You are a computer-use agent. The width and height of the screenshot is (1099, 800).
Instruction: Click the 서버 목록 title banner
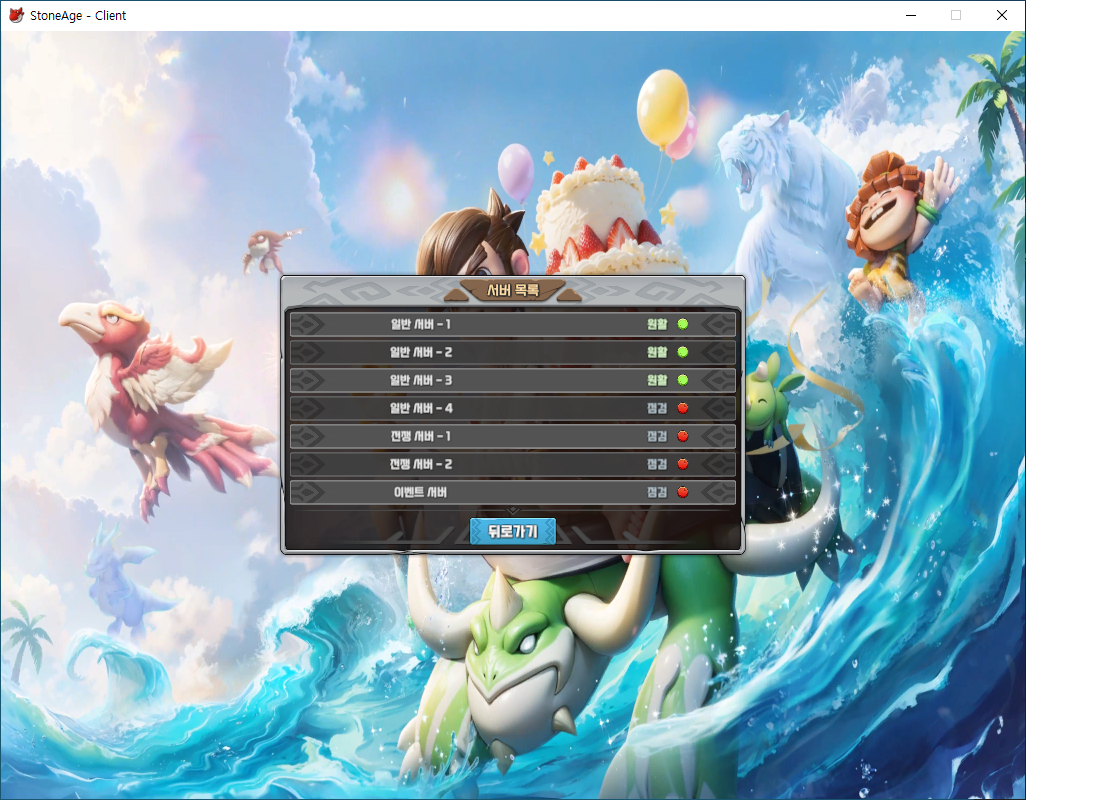(x=513, y=290)
